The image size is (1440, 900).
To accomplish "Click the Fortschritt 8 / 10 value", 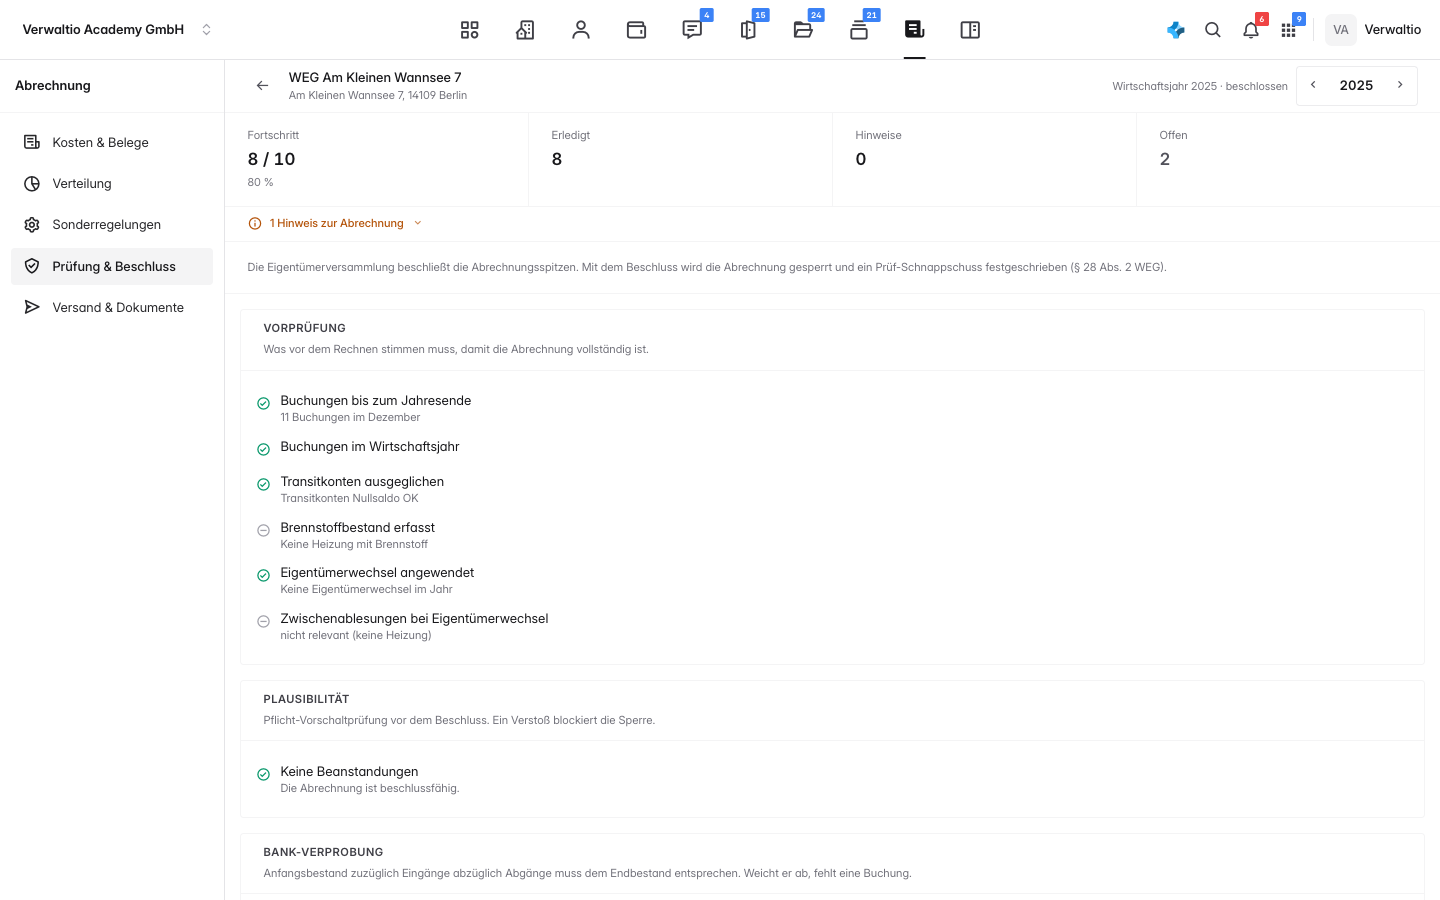I will 271,159.
